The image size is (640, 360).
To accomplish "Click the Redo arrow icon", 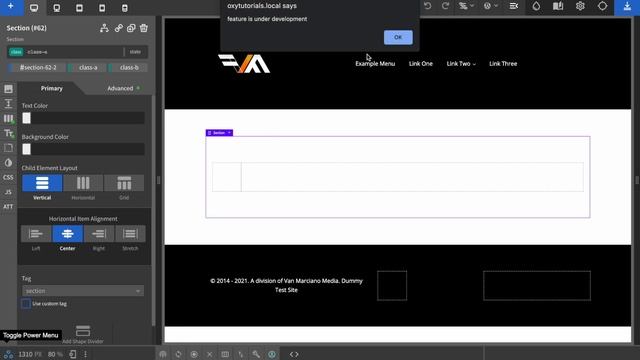I will pyautogui.click(x=445, y=6).
